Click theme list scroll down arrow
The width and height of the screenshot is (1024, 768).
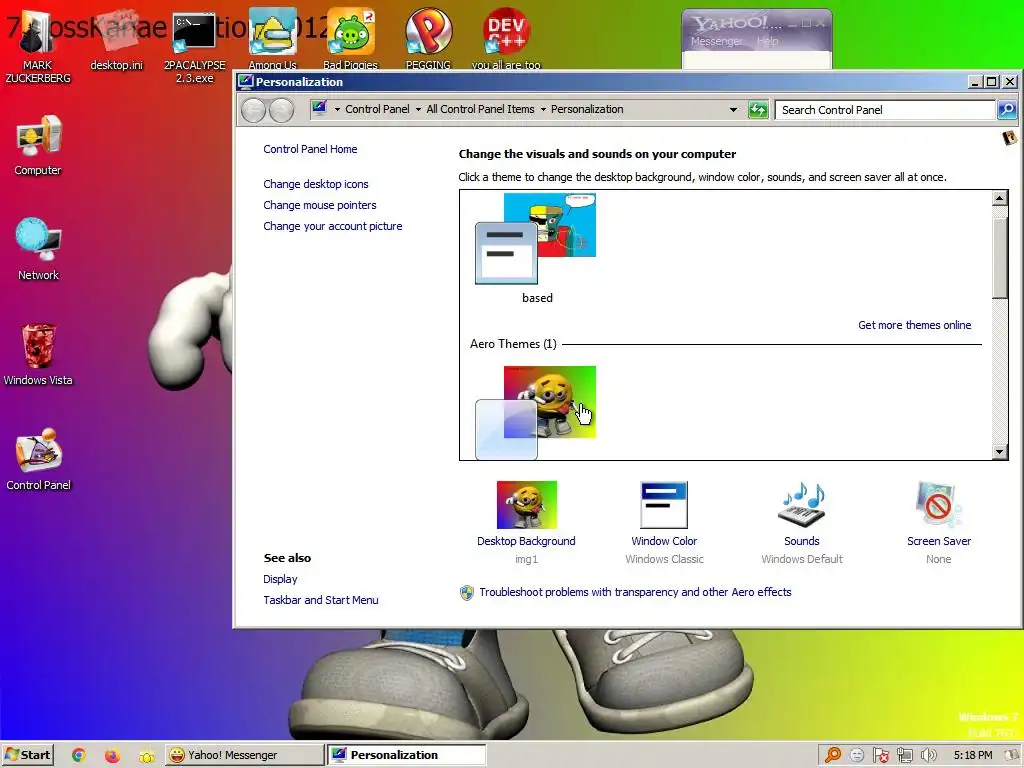coord(1000,451)
